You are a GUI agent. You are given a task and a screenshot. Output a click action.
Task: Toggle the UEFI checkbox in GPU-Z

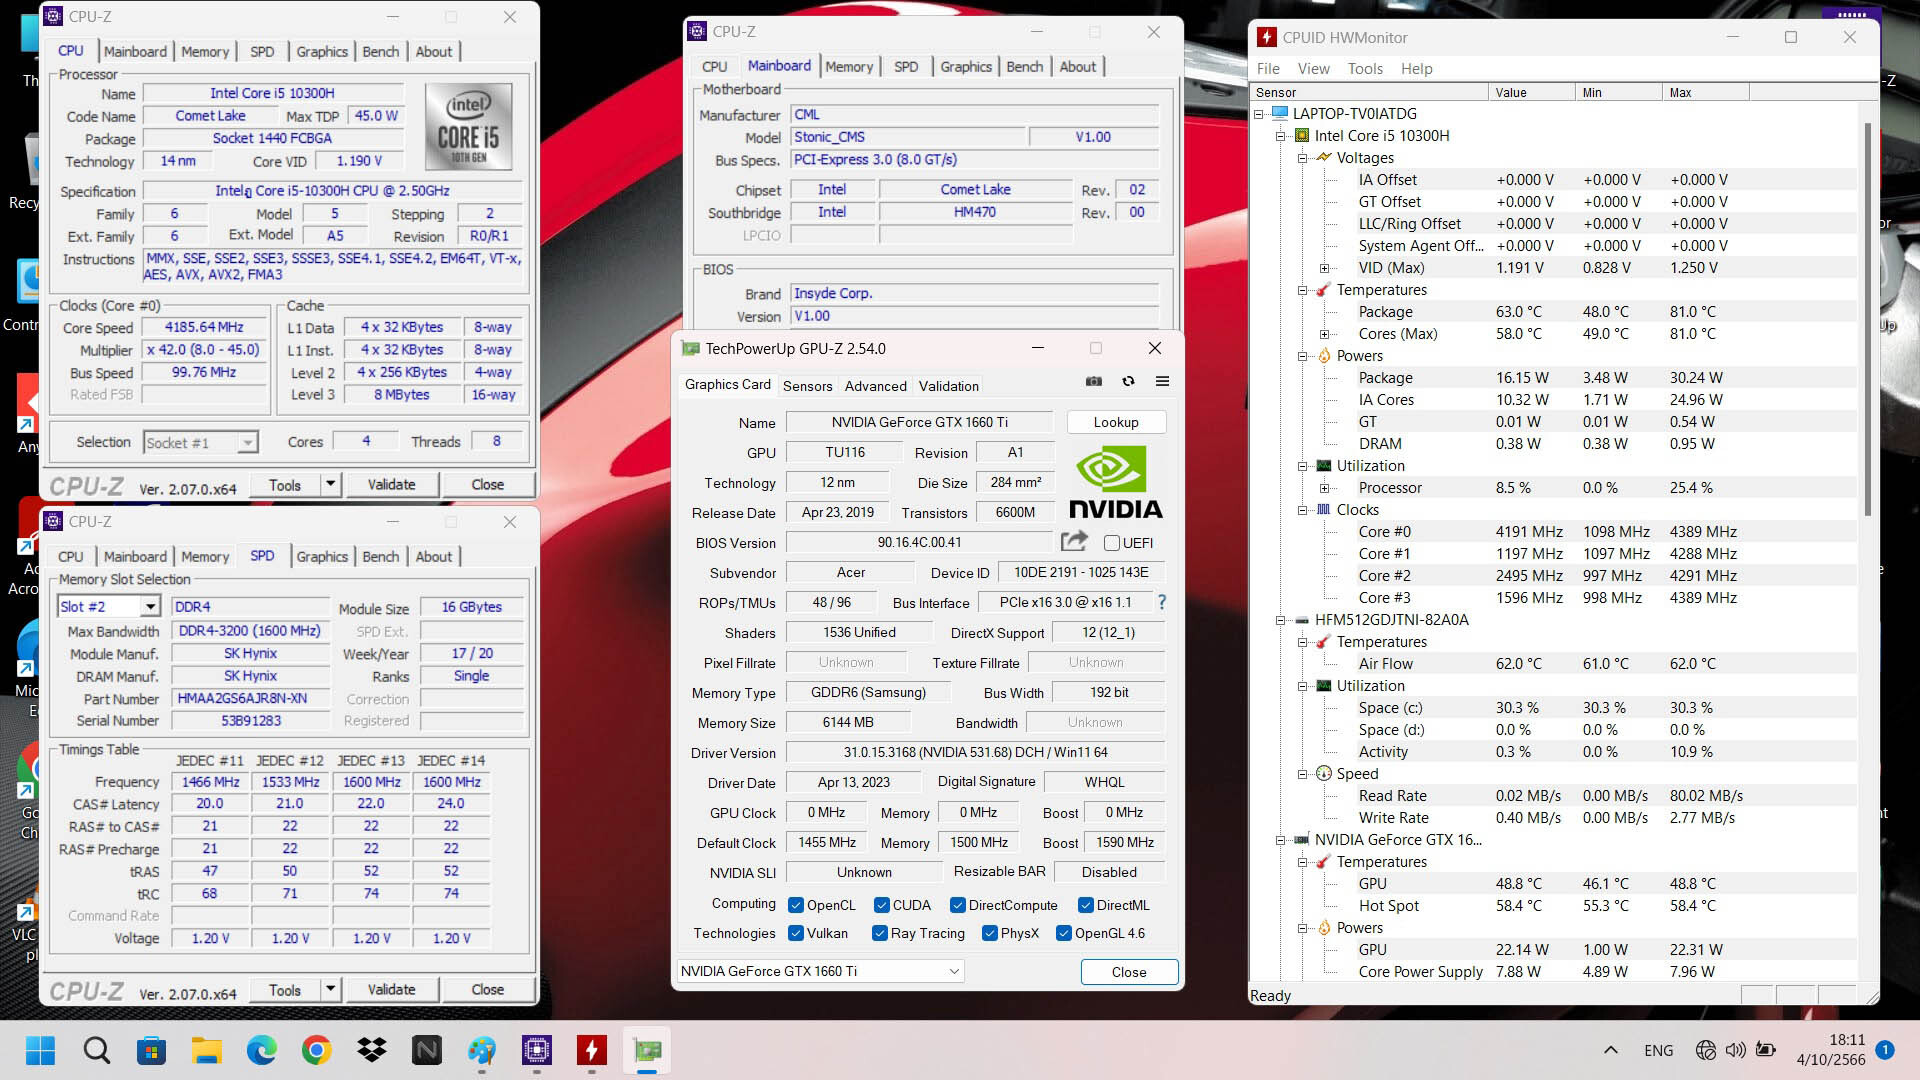[1111, 543]
